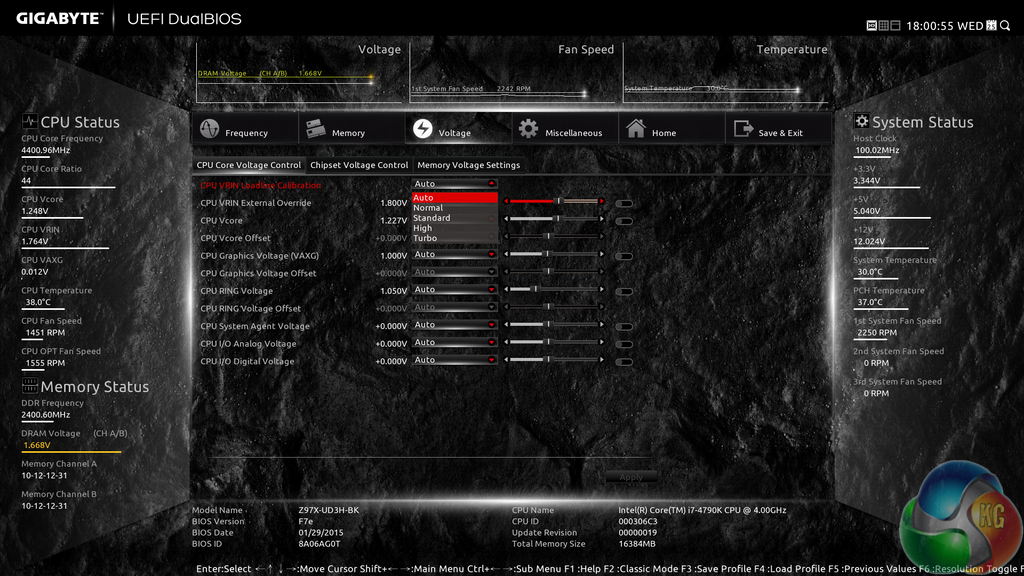Toggle CPU VRIN External Override switch

[624, 204]
